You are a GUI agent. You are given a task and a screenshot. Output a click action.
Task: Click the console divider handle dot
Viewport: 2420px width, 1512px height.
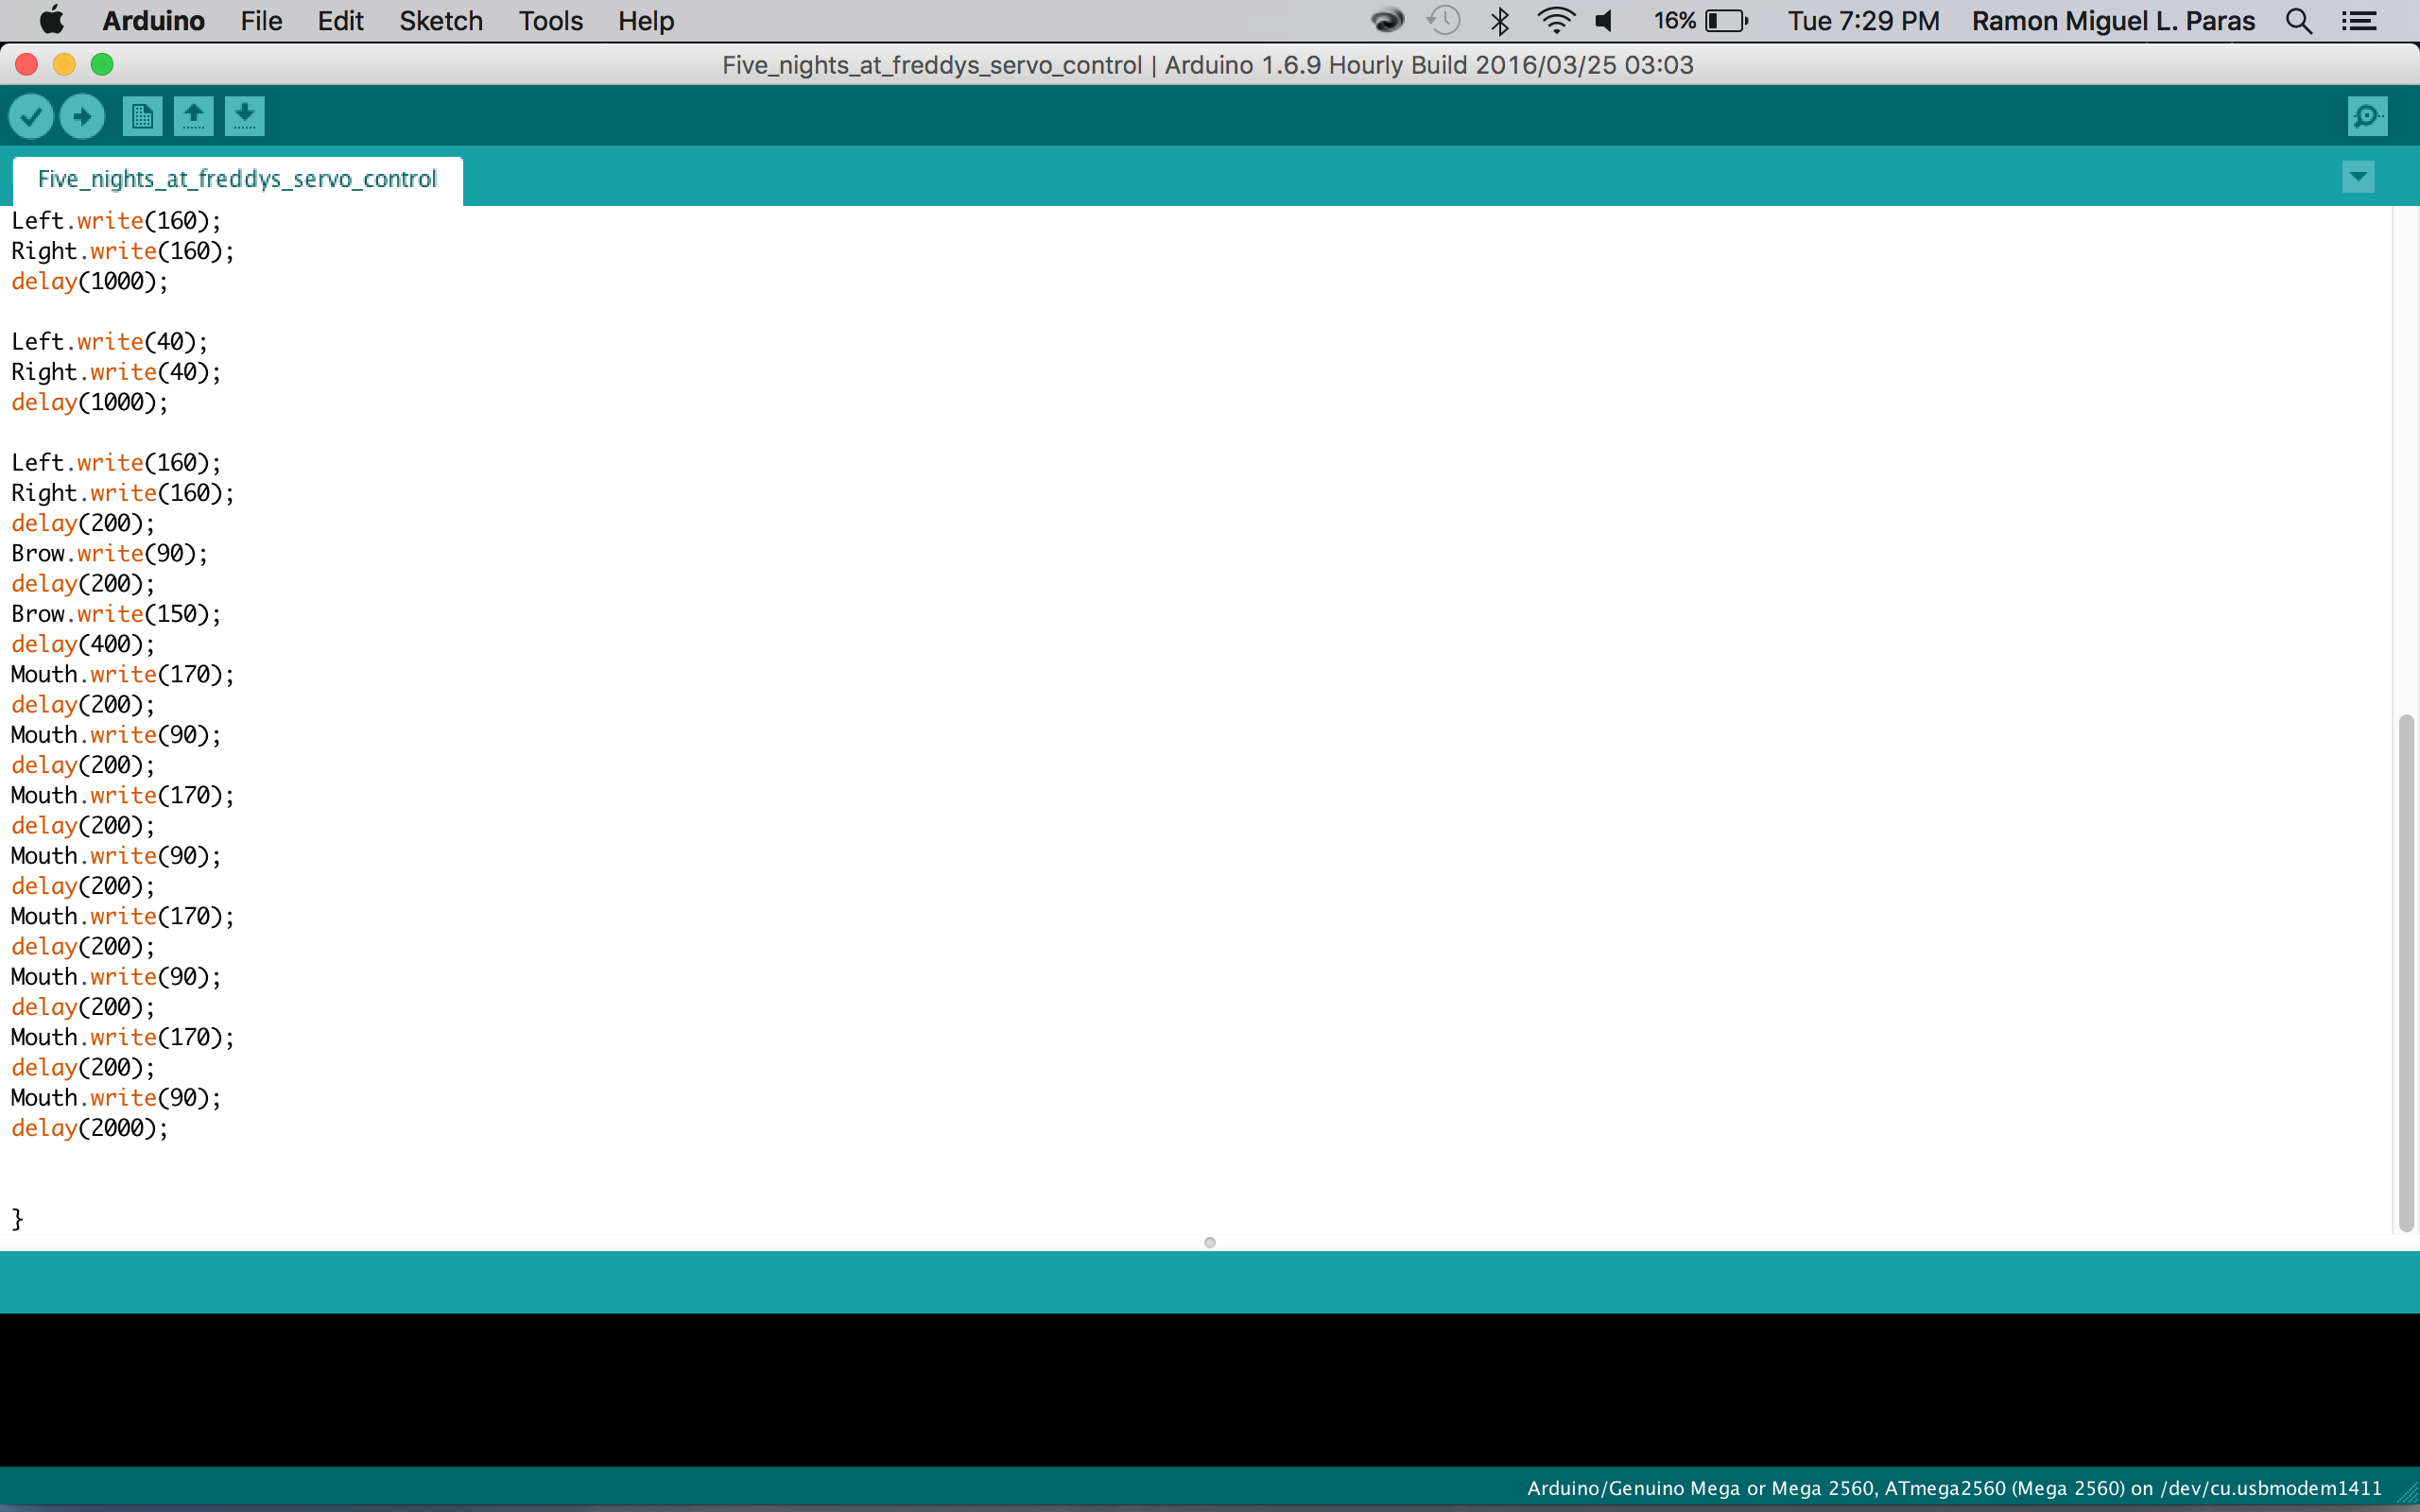coord(1210,1242)
